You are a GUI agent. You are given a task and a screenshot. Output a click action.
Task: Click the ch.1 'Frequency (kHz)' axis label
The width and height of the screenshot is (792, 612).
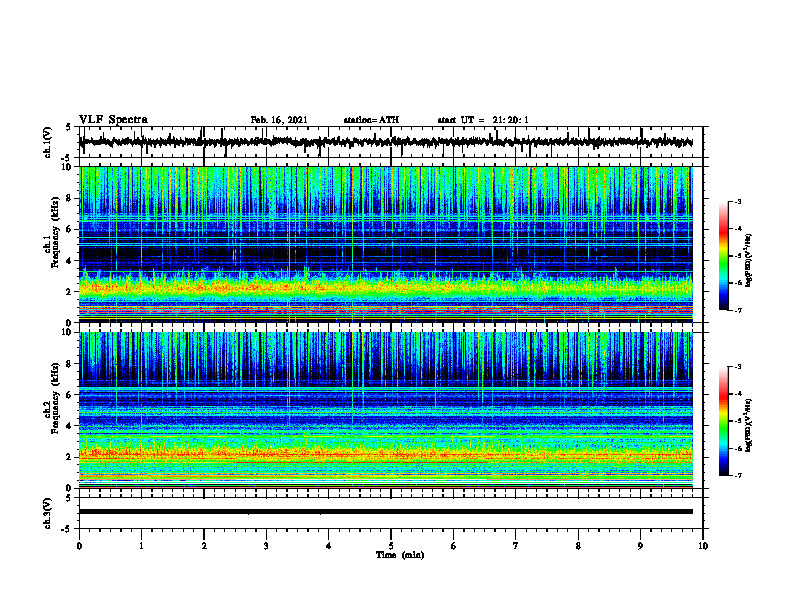click(56, 232)
